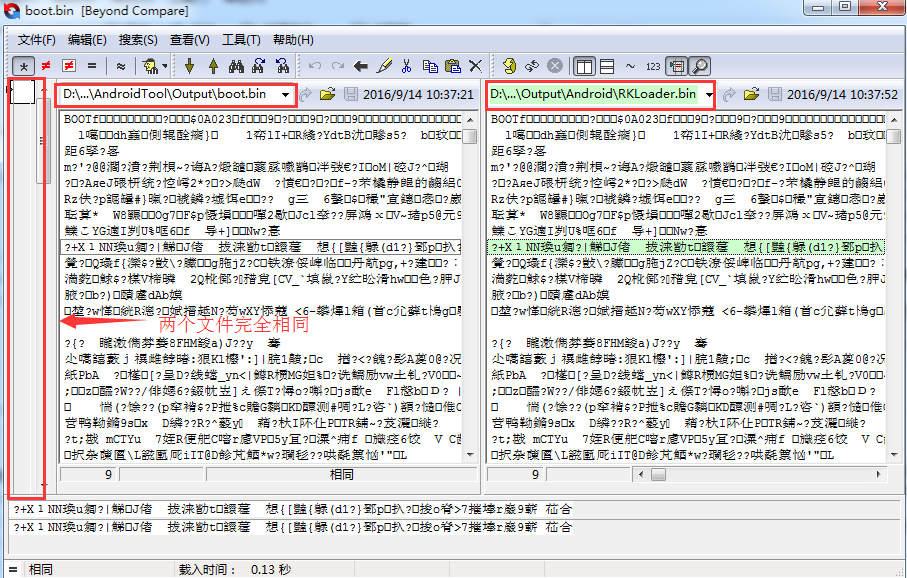Click the right pane horizontal scrollbar thumb
This screenshot has width=907, height=578.
click(x=658, y=474)
